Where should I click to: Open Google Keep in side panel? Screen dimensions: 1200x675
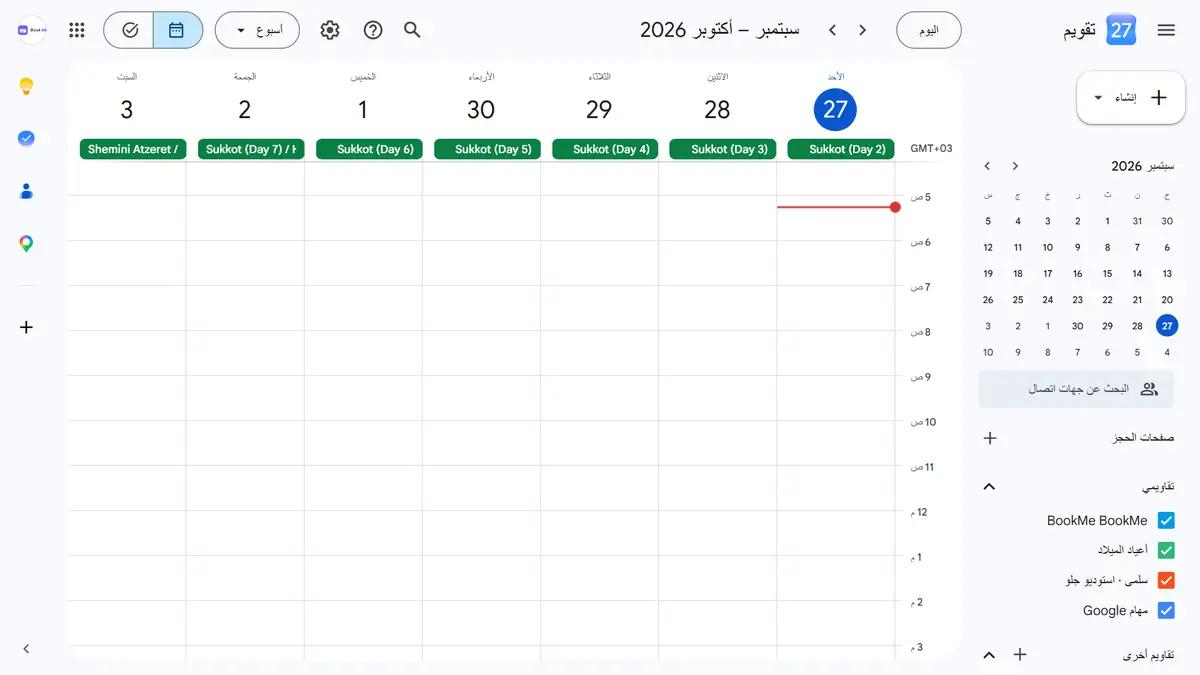[27, 86]
